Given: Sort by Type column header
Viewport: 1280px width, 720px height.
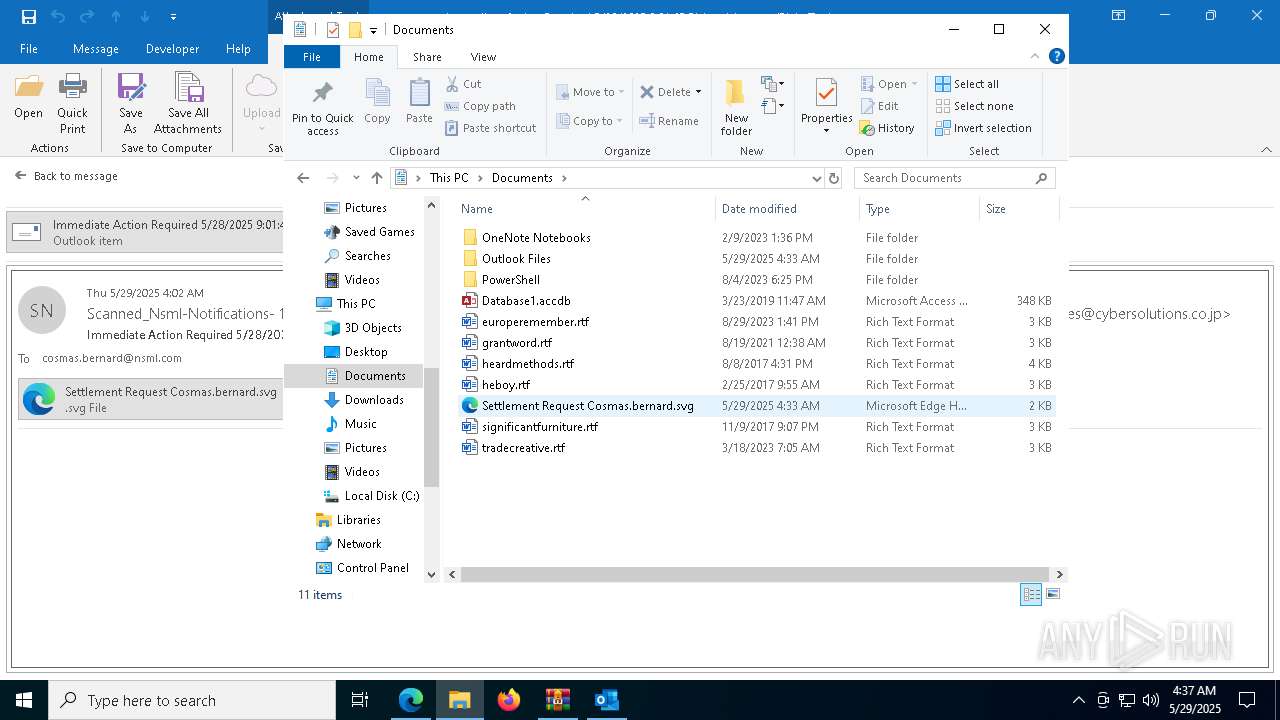Looking at the screenshot, I should 919,209.
